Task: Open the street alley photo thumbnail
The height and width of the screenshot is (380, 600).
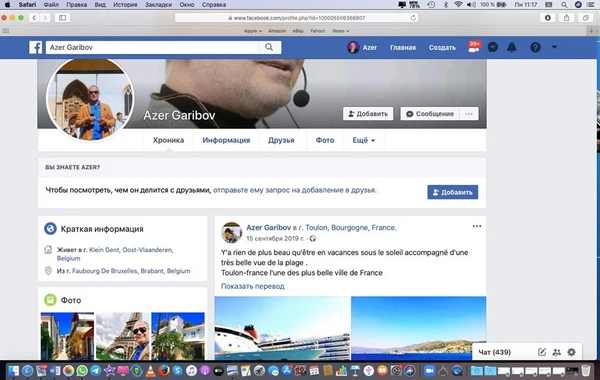Action: pyautogui.click(x=67, y=336)
